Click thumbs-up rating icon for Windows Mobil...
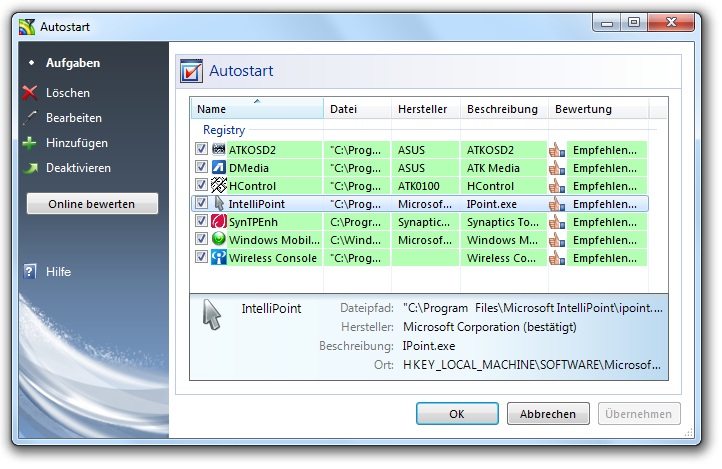 557,239
